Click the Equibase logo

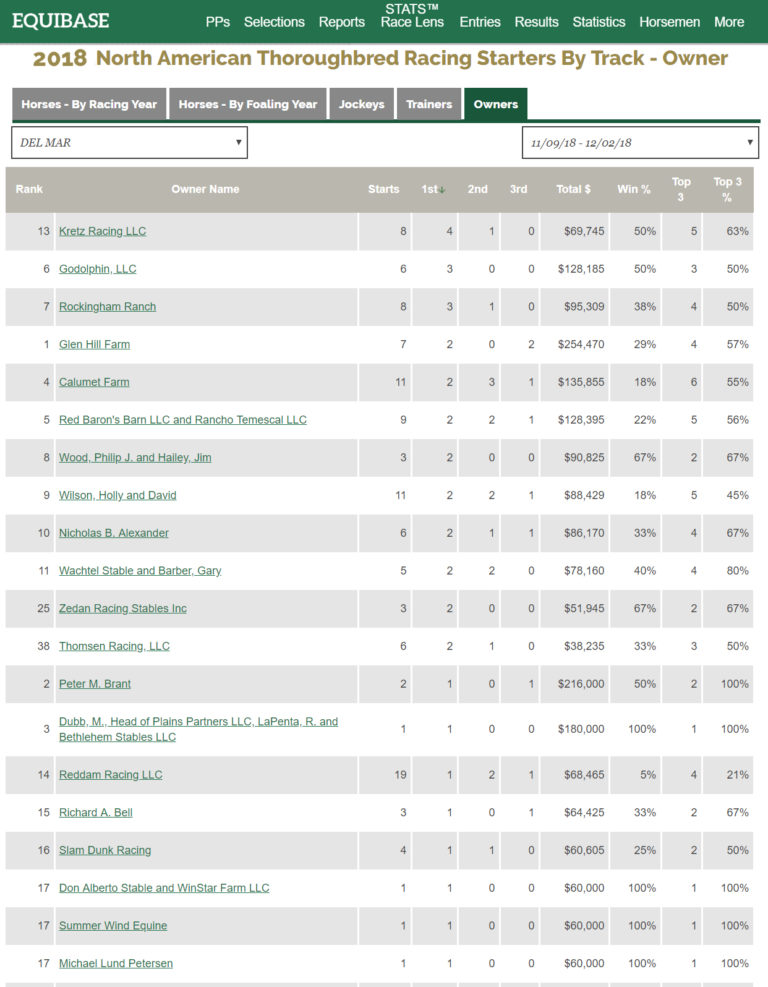pos(61,21)
